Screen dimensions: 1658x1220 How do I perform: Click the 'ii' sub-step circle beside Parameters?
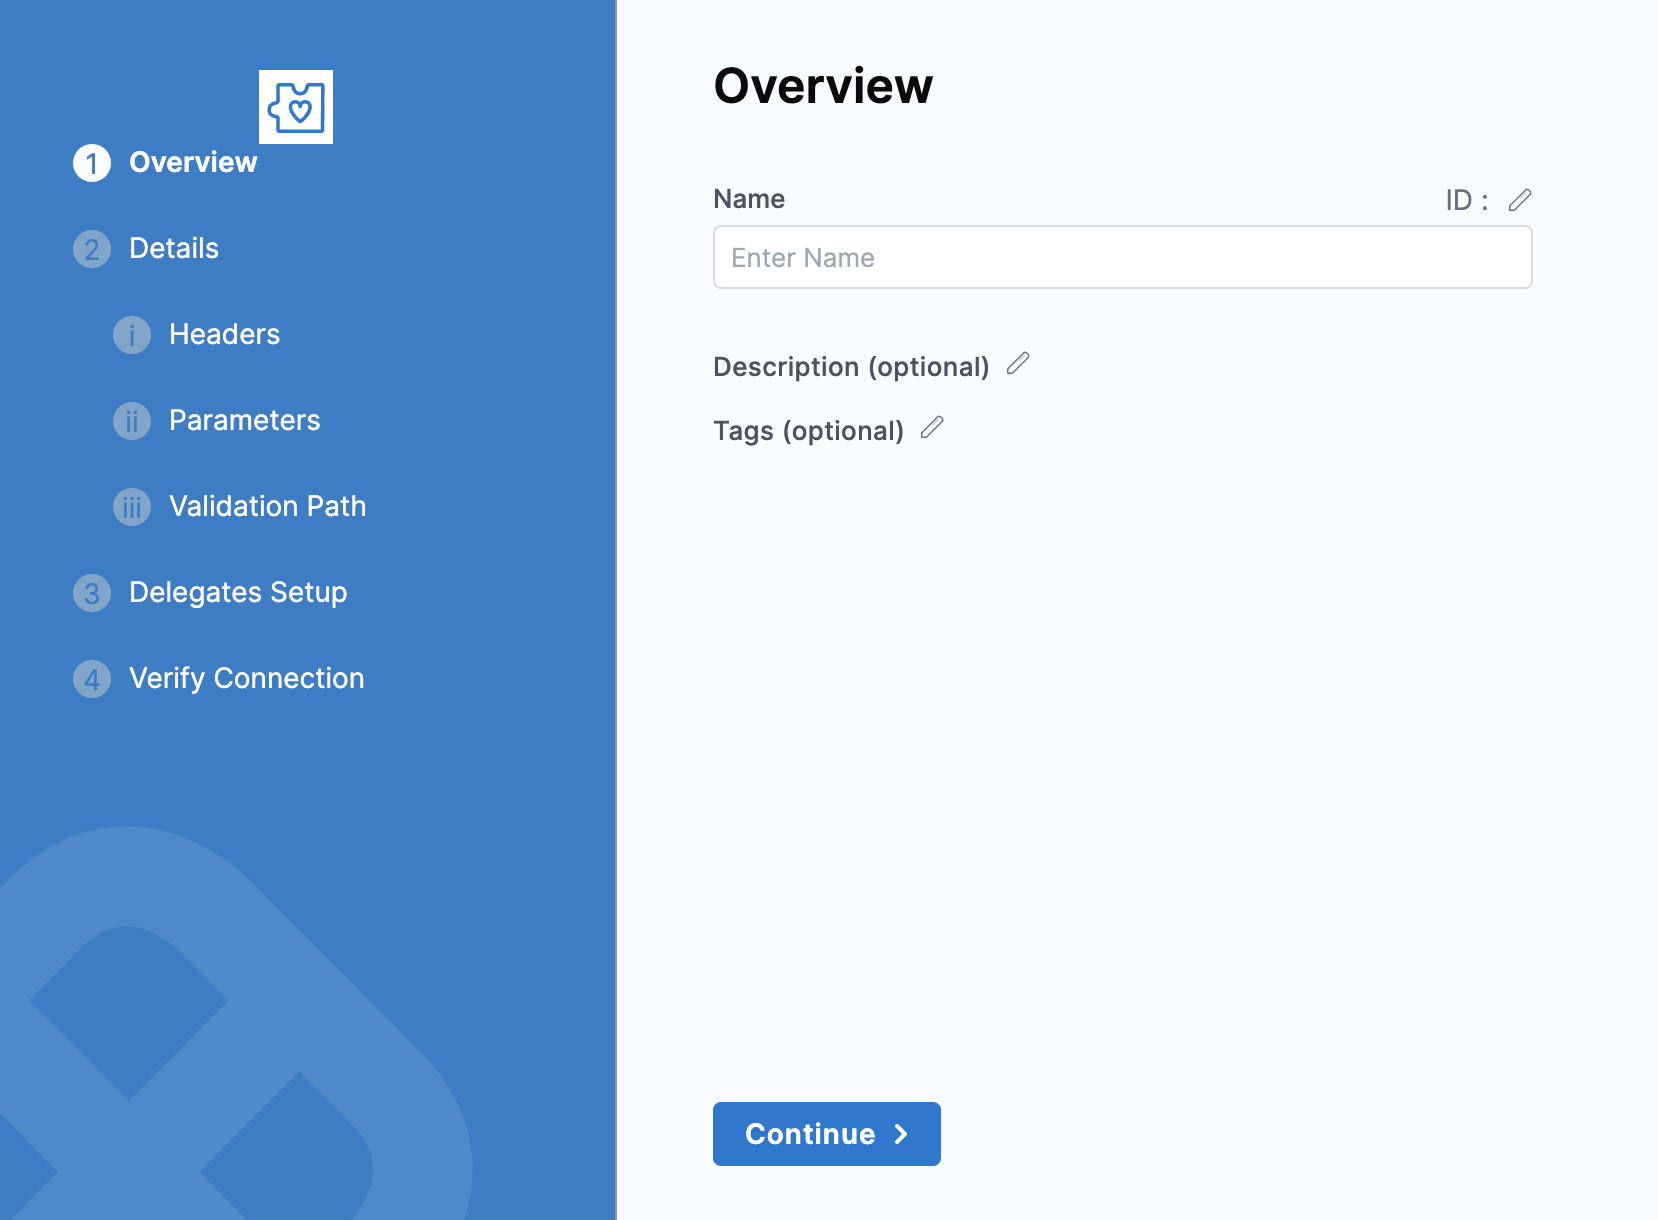tap(132, 421)
